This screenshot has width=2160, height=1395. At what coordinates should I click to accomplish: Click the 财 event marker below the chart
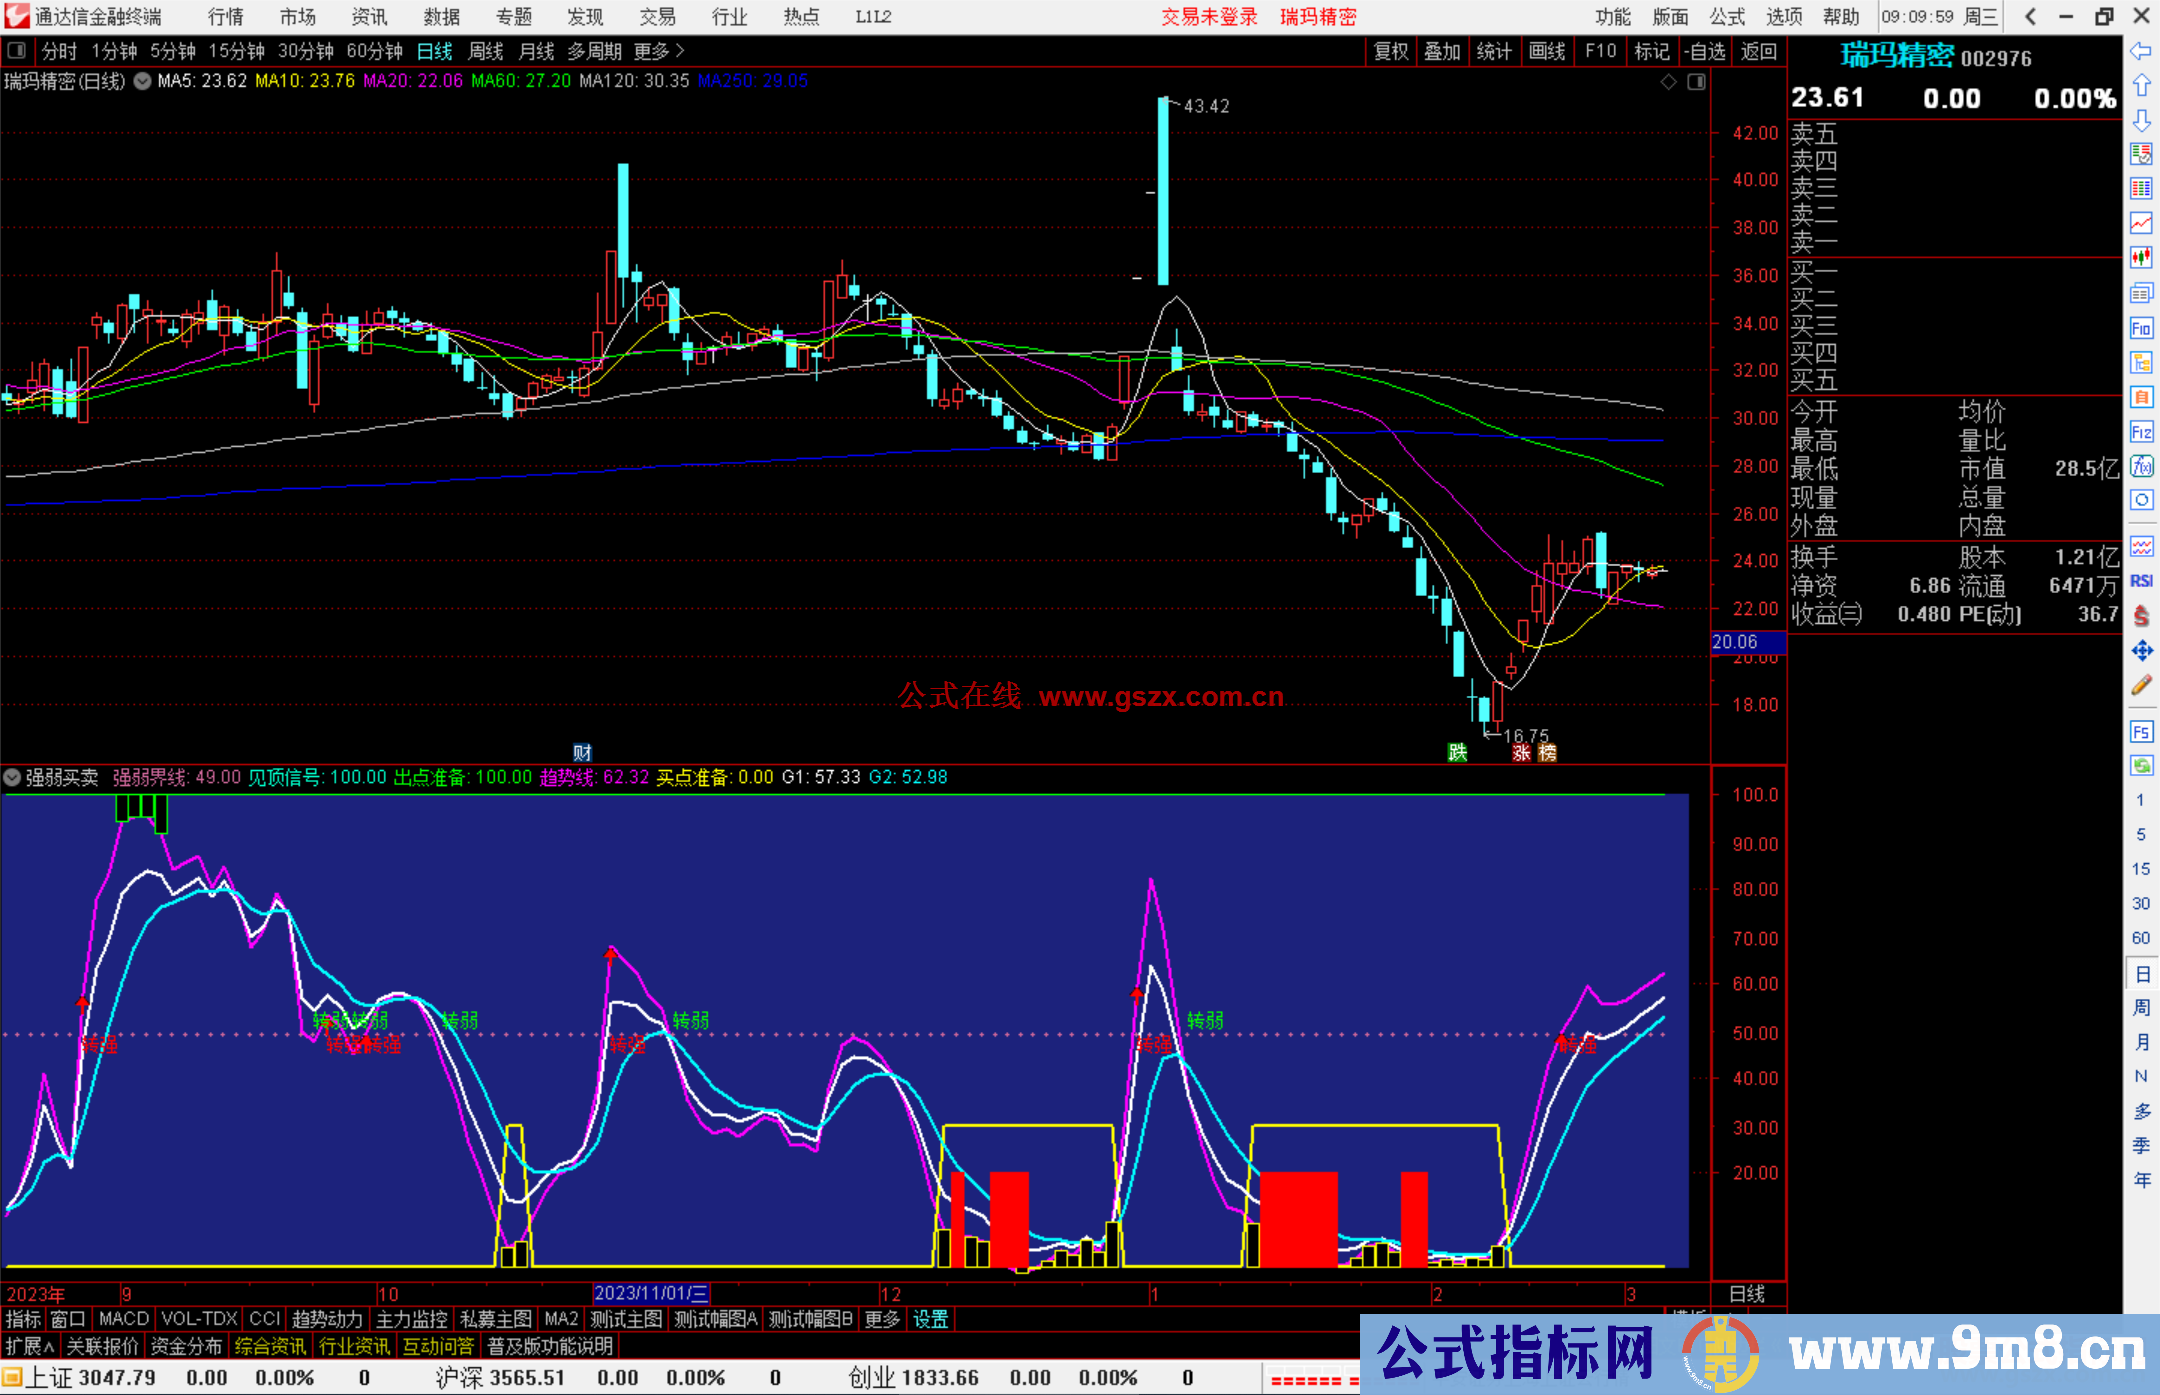pyautogui.click(x=583, y=753)
